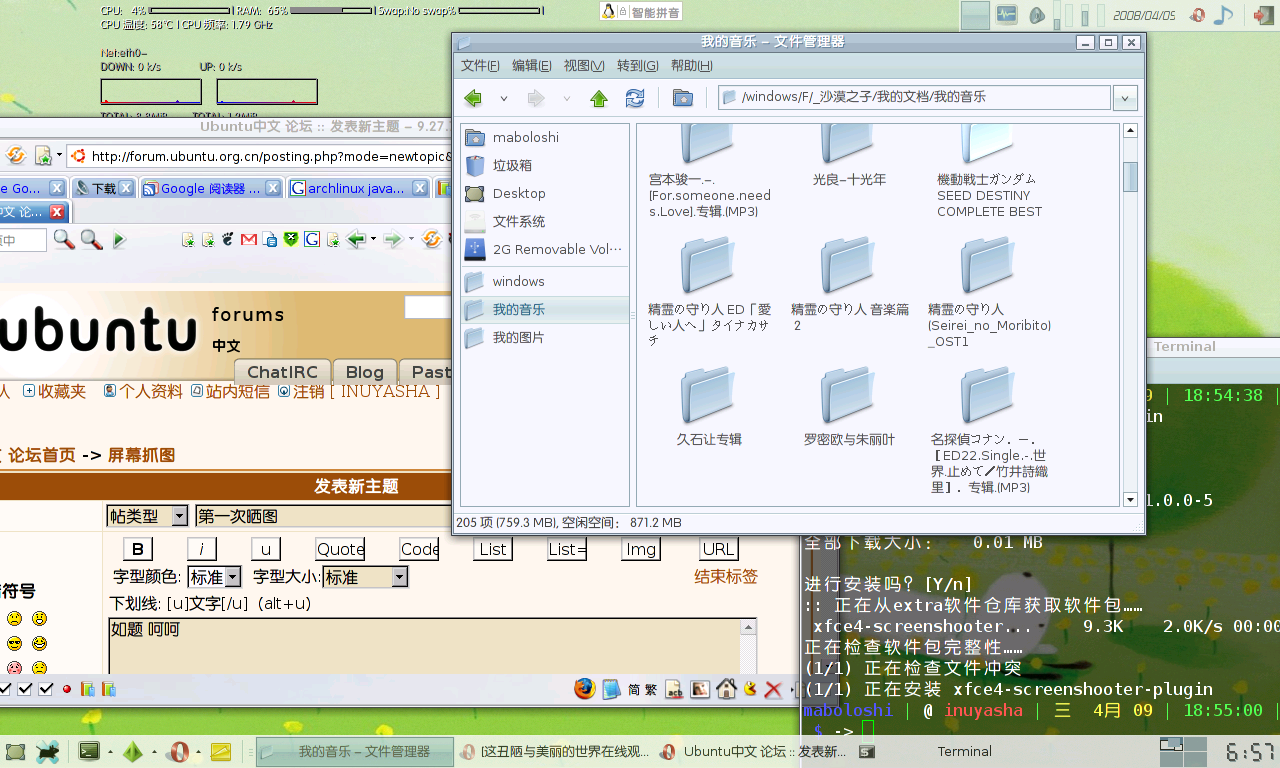Click the show desktop icon in bottom panel

tap(16, 751)
